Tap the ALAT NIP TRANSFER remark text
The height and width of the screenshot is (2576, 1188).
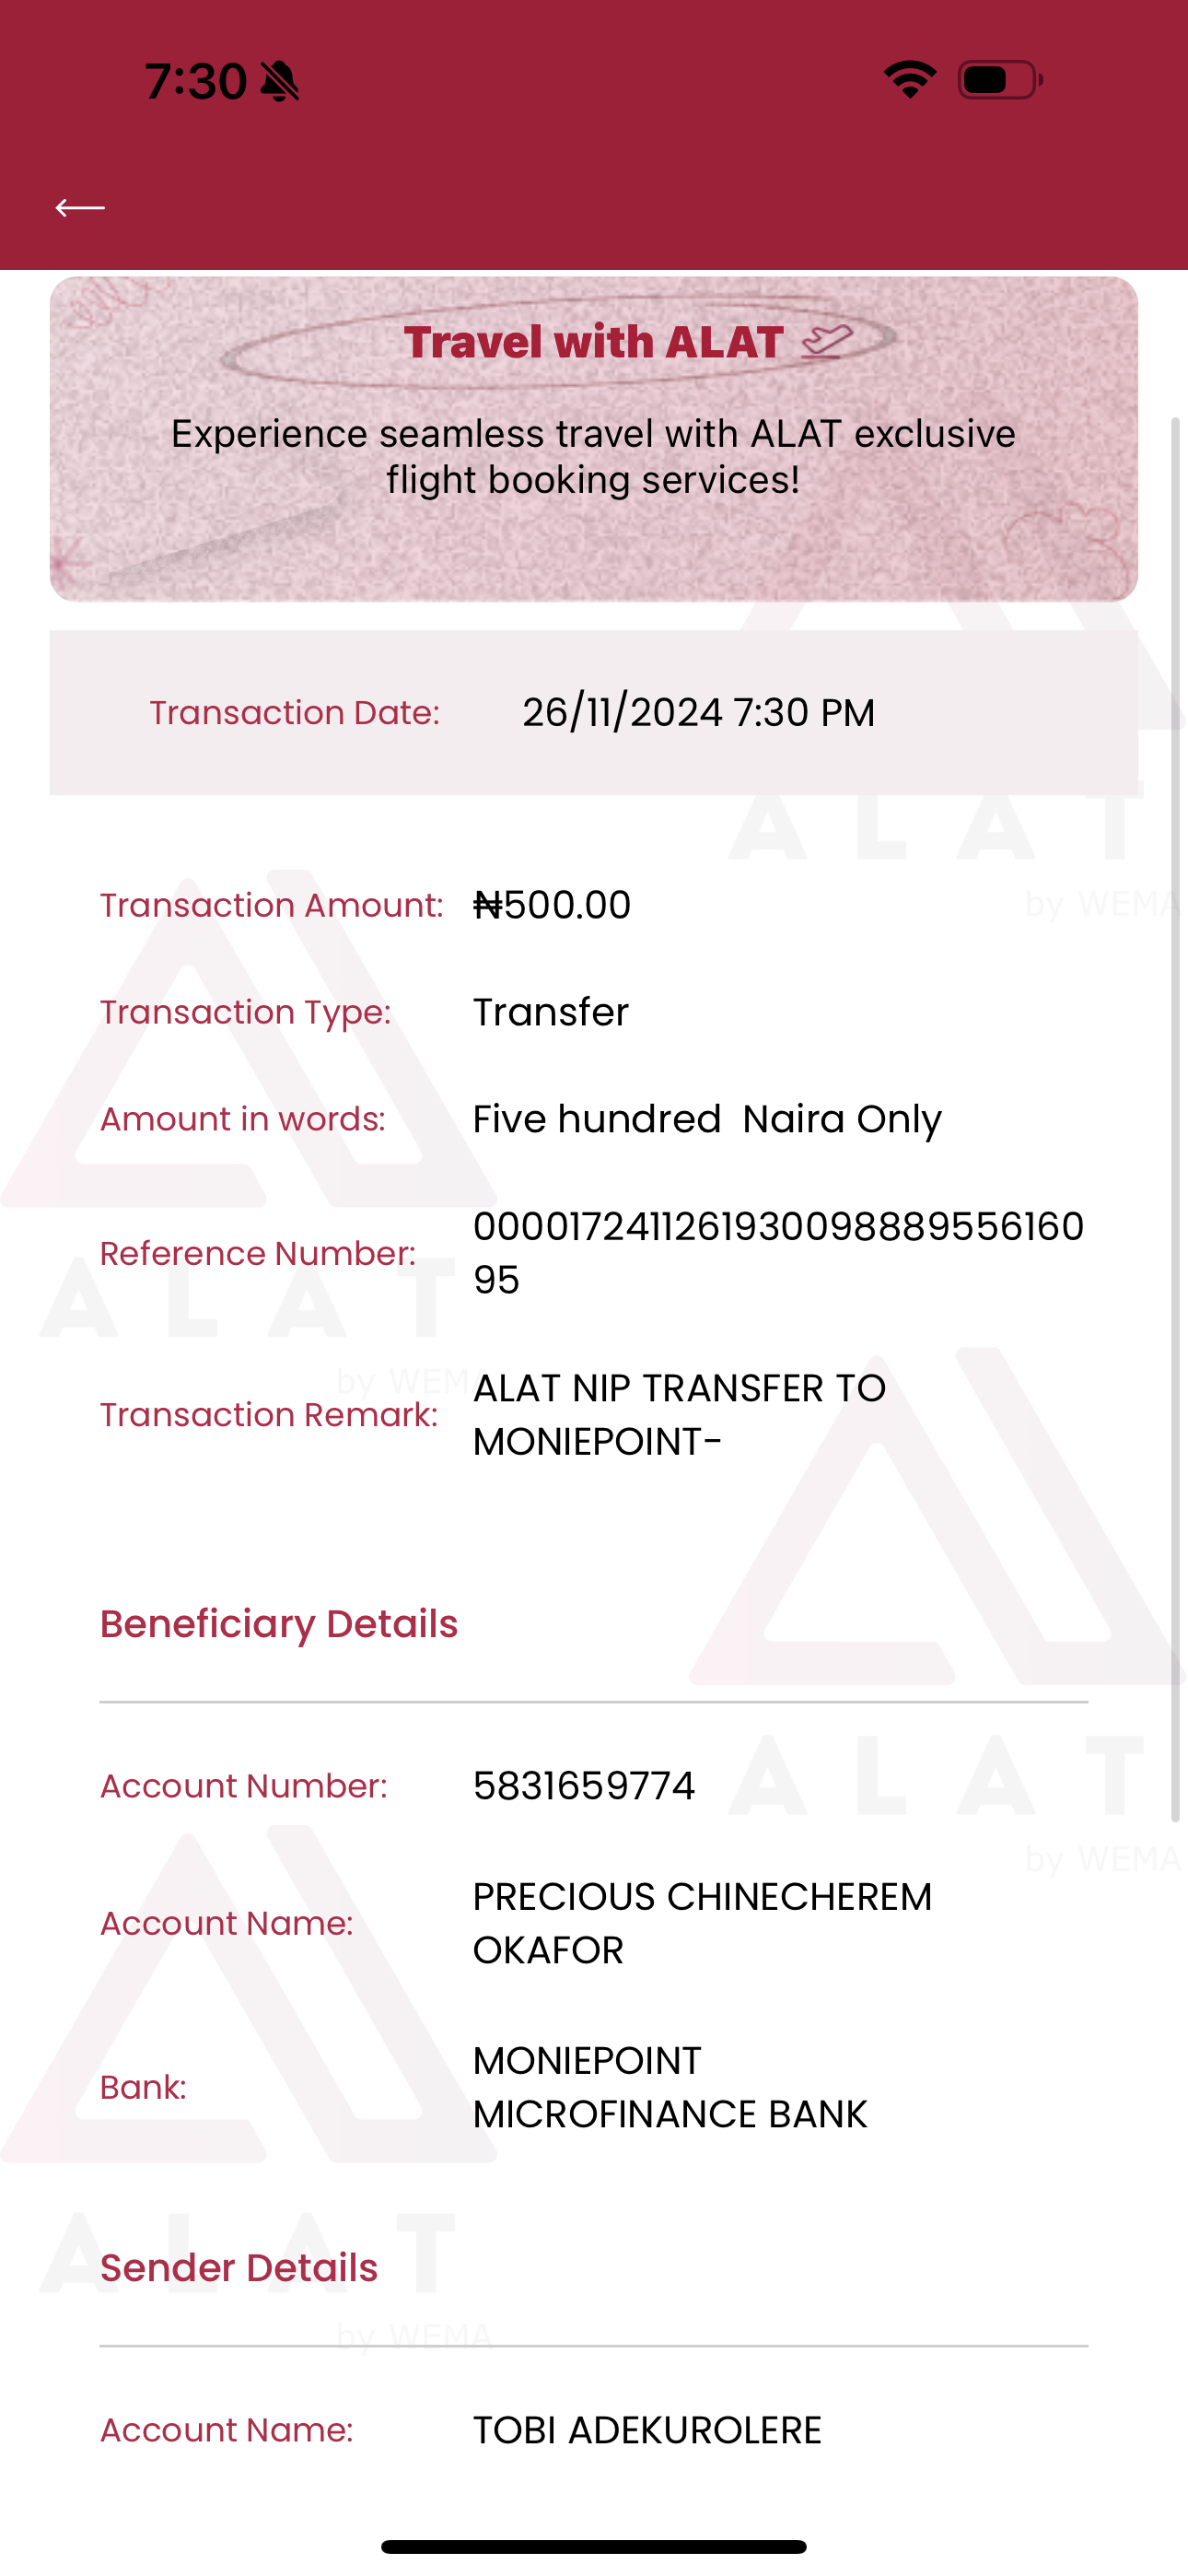pyautogui.click(x=679, y=1414)
